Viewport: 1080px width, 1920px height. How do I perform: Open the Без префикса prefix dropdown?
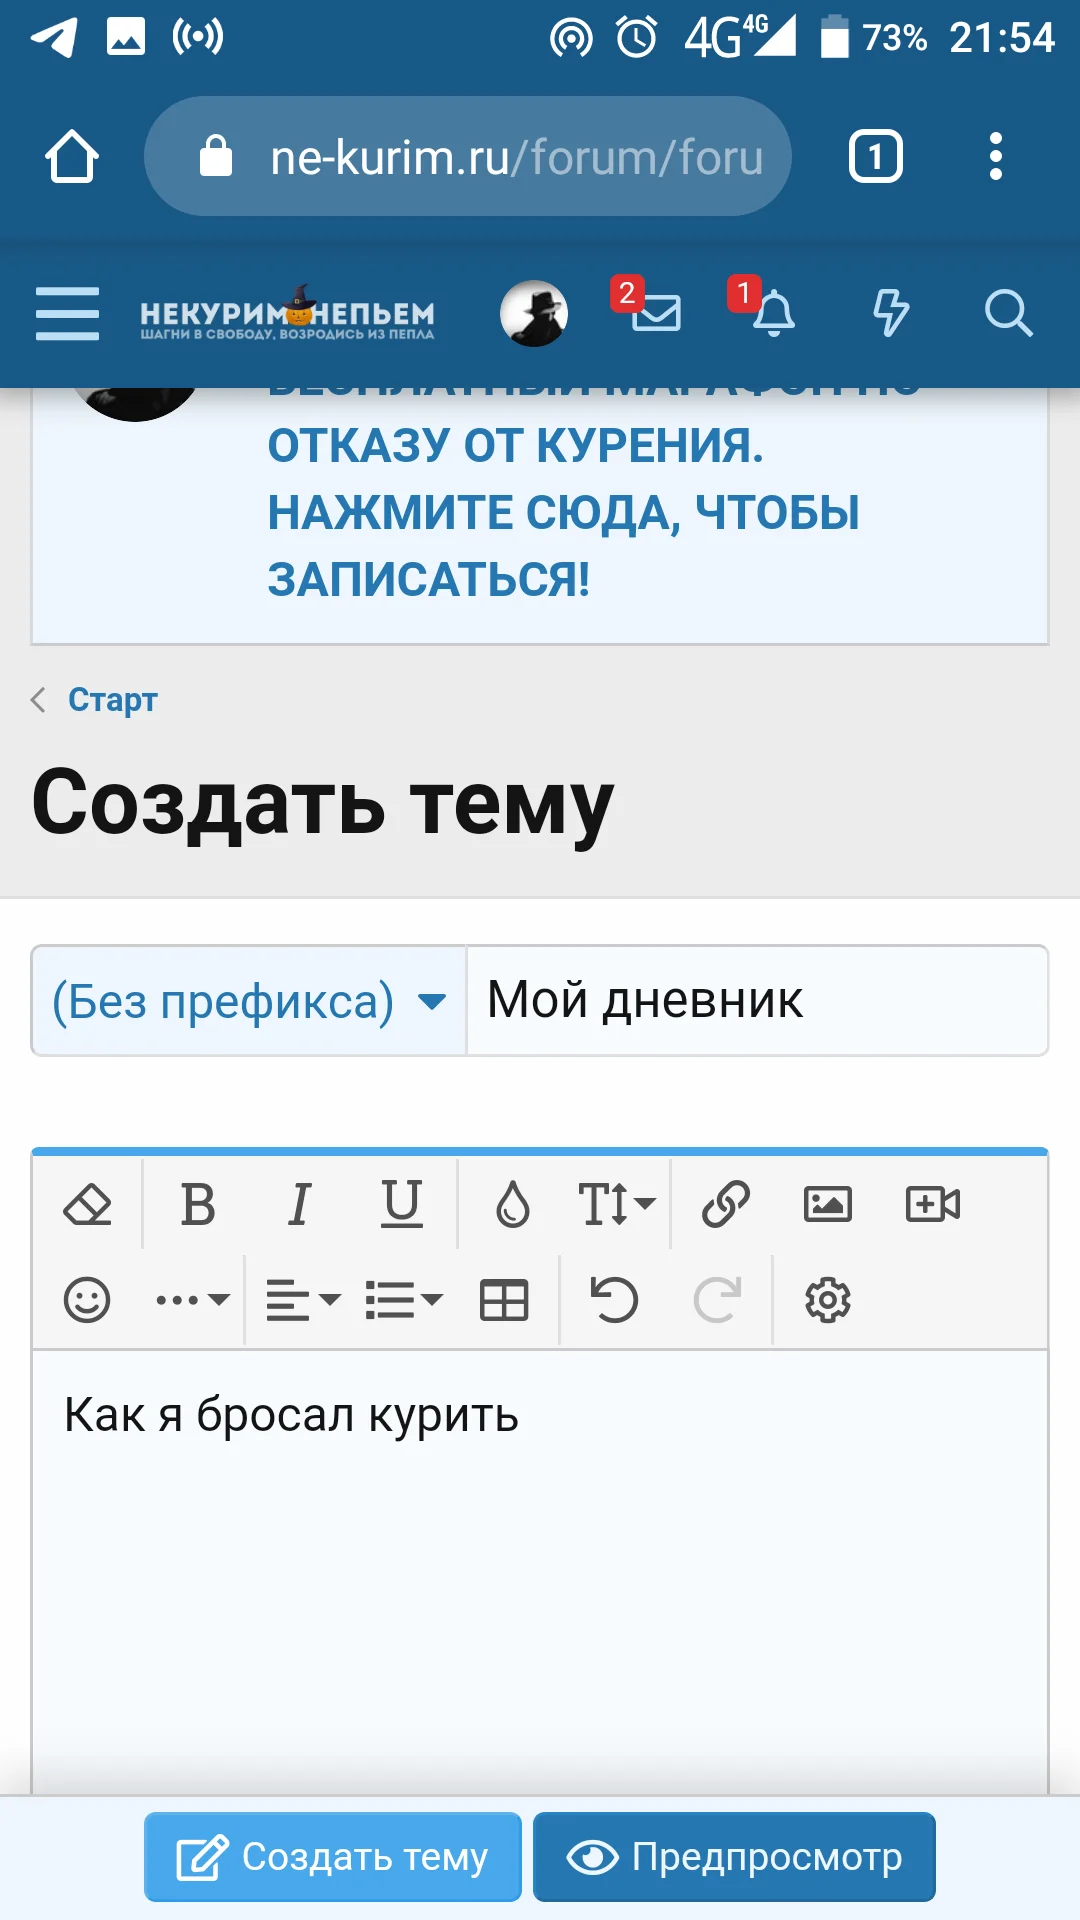tap(249, 1001)
